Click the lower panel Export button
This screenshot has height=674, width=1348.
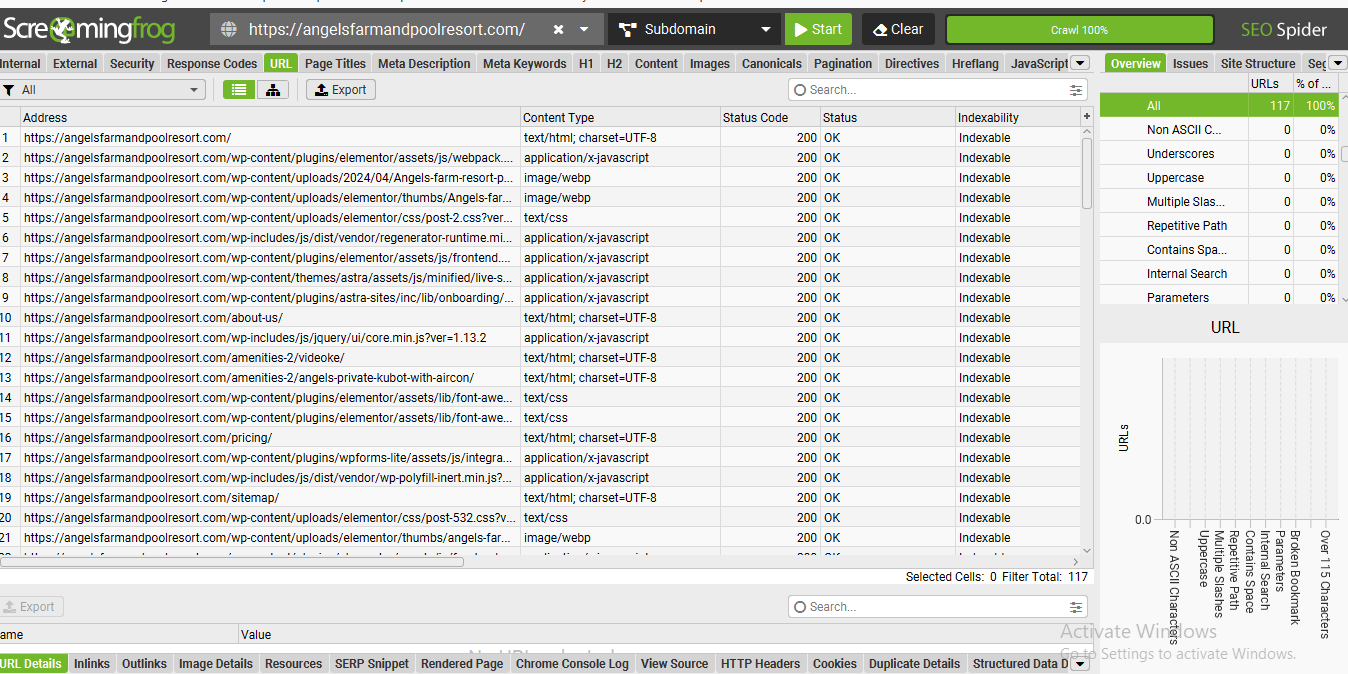point(30,607)
